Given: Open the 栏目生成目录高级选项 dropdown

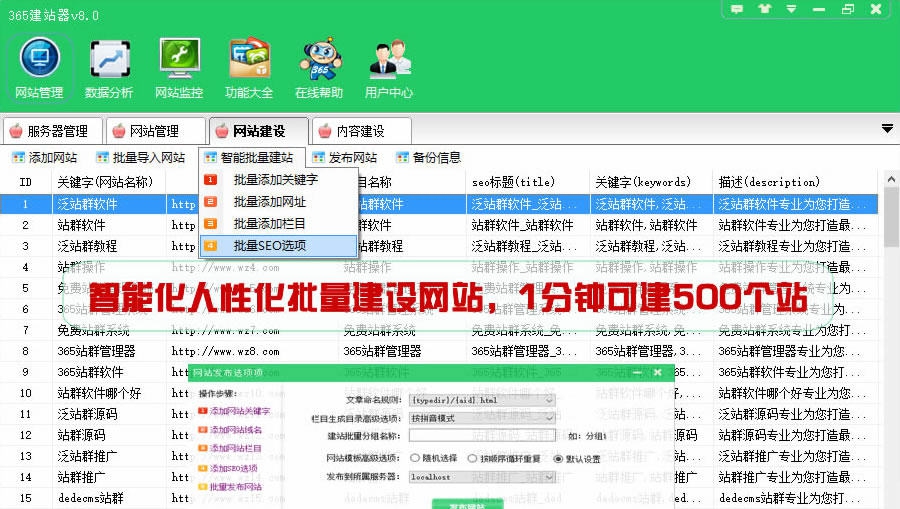Looking at the screenshot, I should tap(482, 418).
